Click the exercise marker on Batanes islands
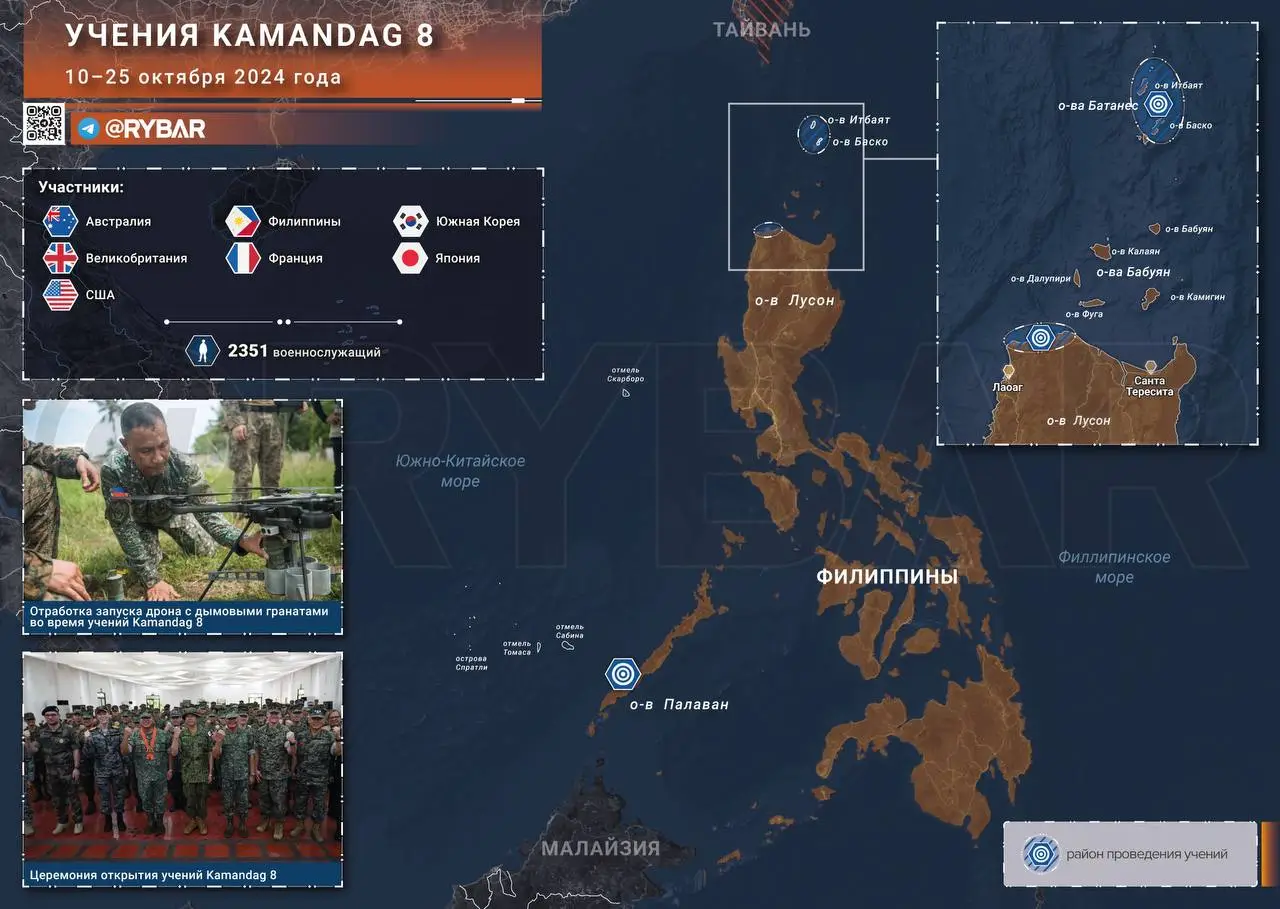1280x909 pixels. [x=1158, y=103]
